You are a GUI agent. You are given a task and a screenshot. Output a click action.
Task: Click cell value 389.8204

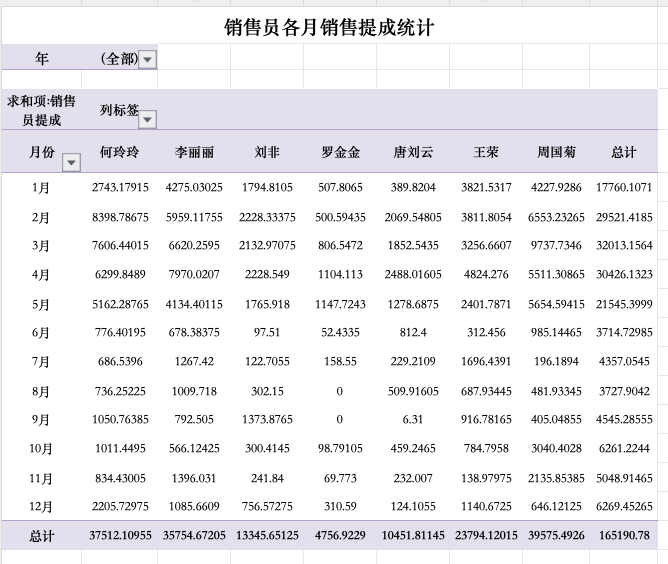pos(413,187)
